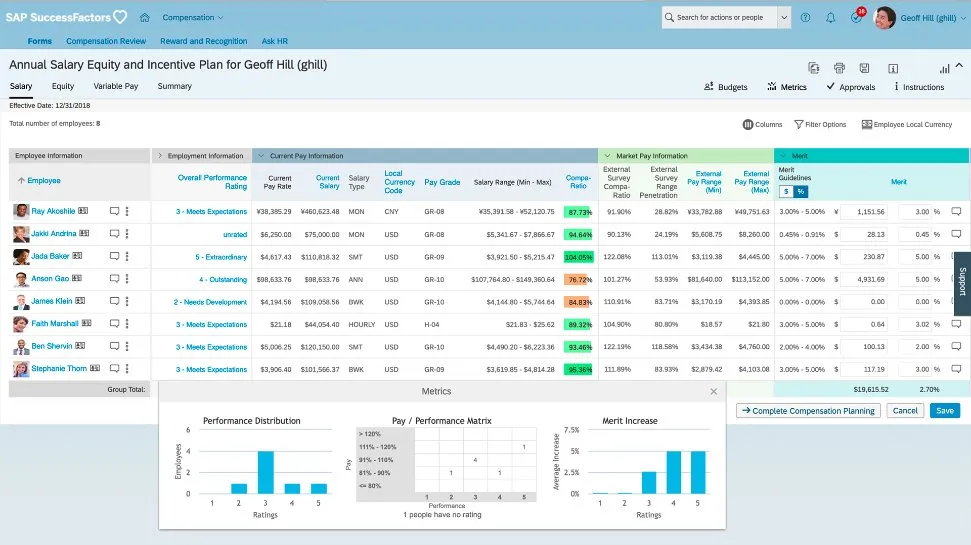Open the help question mark icon
Image resolution: width=971 pixels, height=545 pixels.
click(805, 17)
